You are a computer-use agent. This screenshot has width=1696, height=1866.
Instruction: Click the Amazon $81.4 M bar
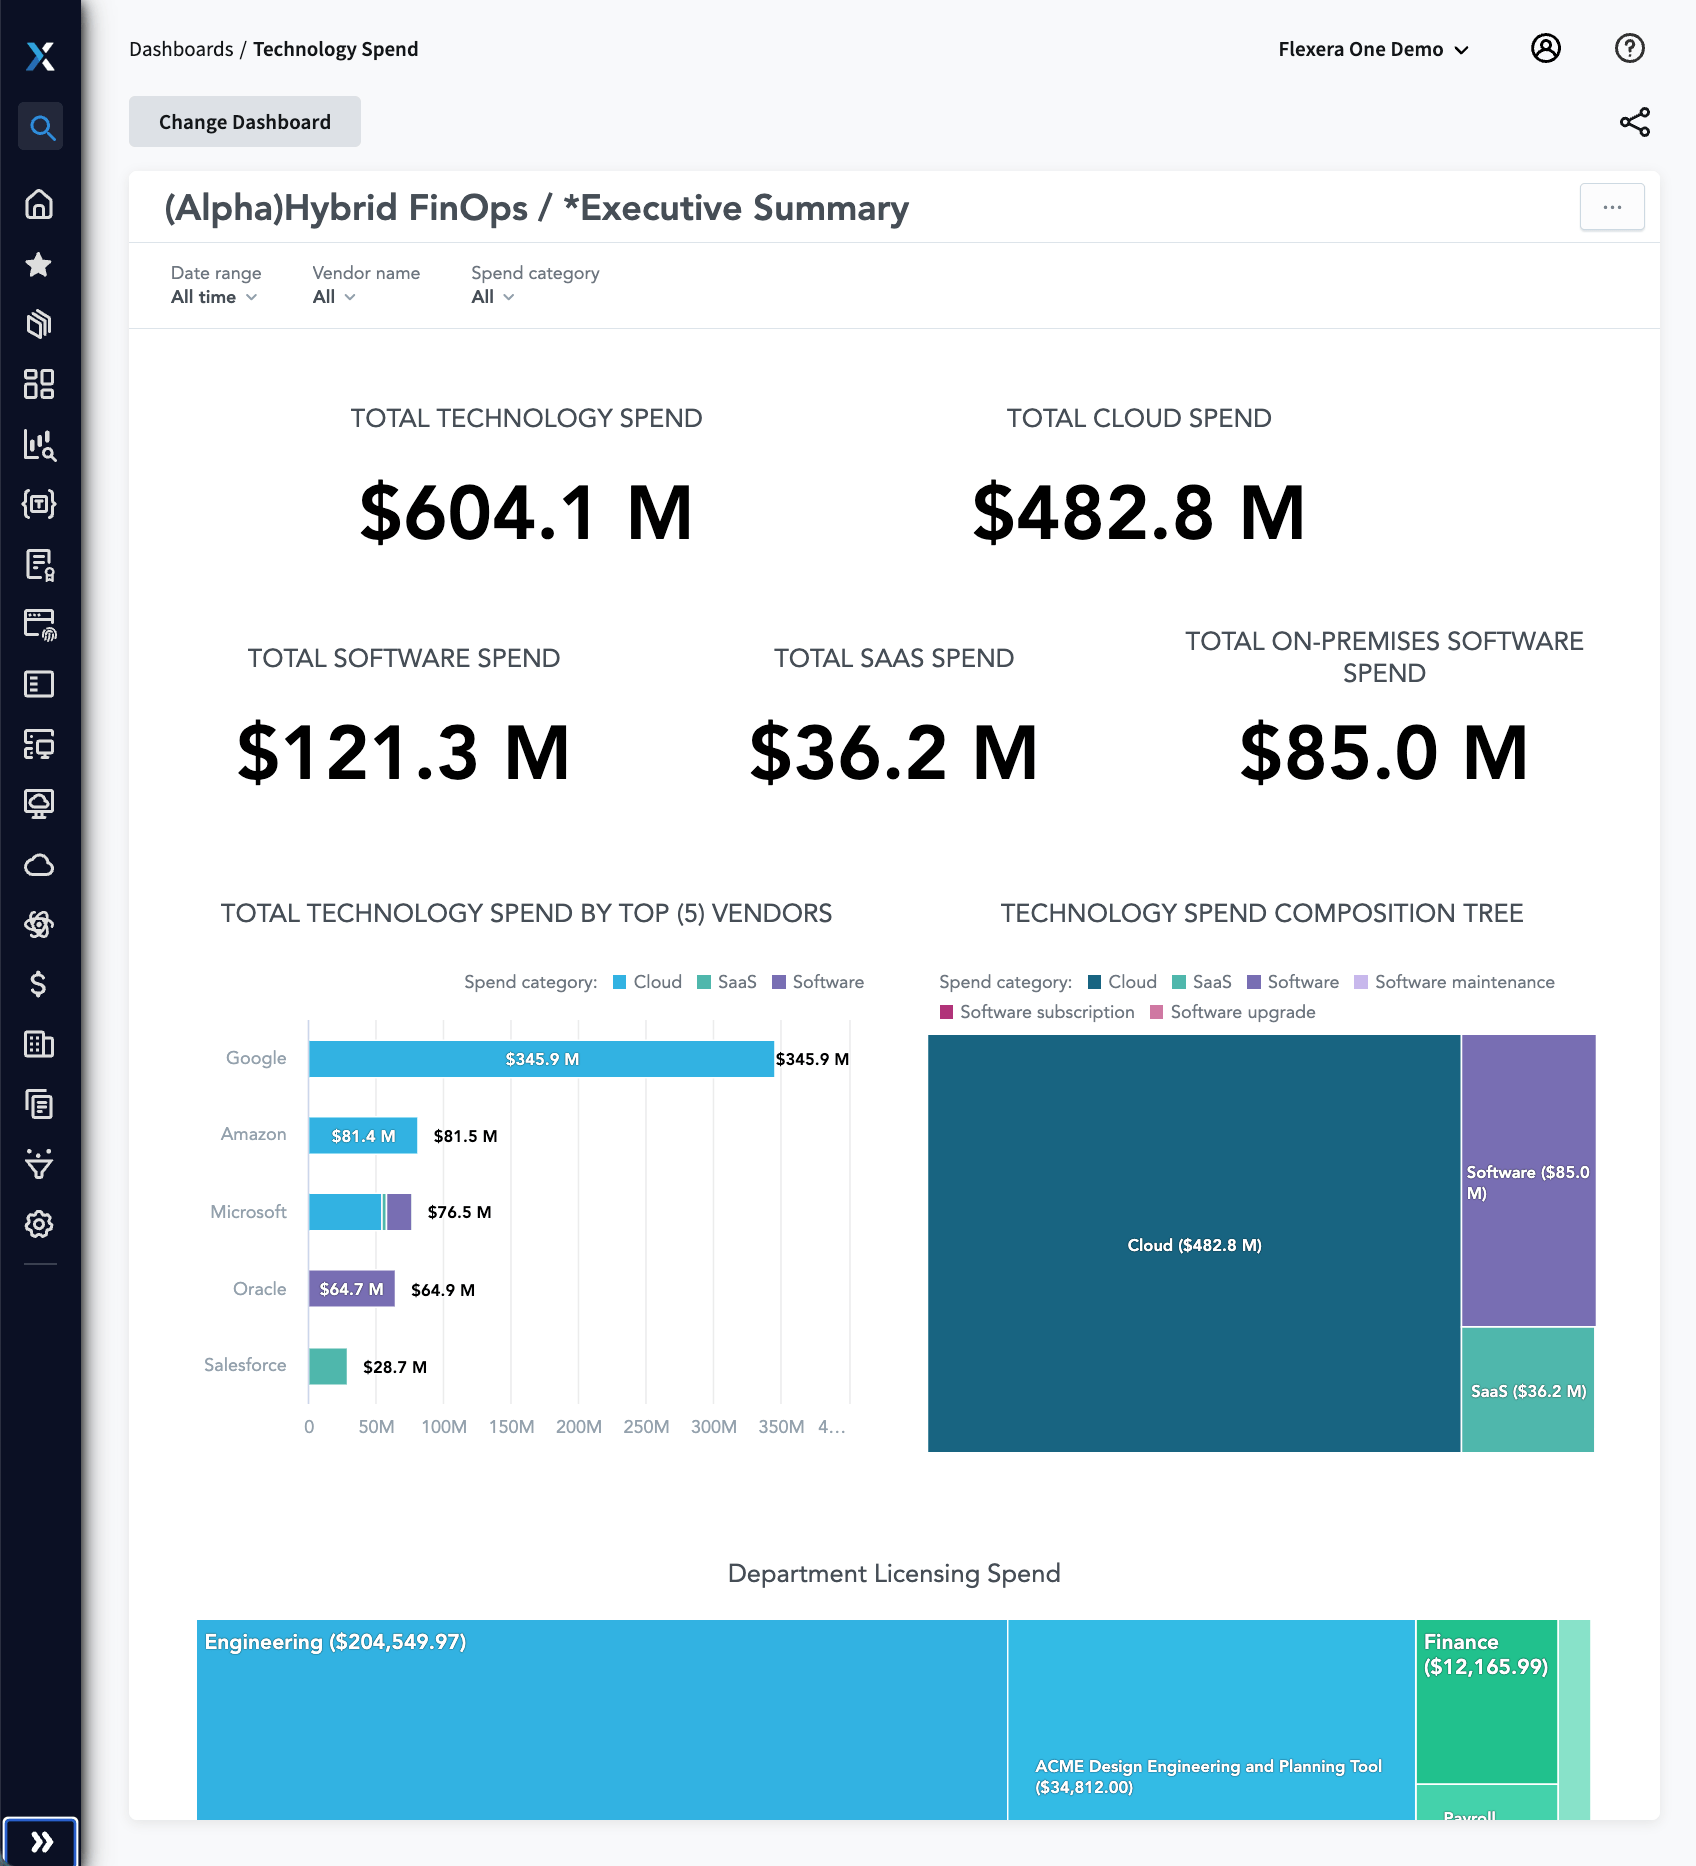coord(363,1136)
